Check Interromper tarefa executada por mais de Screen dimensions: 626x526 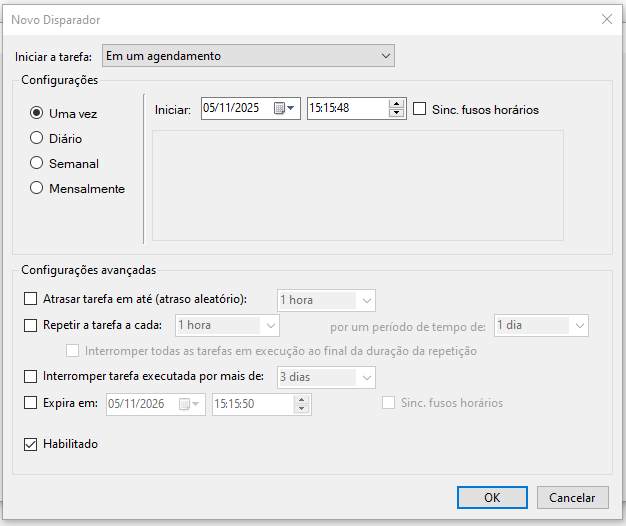(x=30, y=376)
